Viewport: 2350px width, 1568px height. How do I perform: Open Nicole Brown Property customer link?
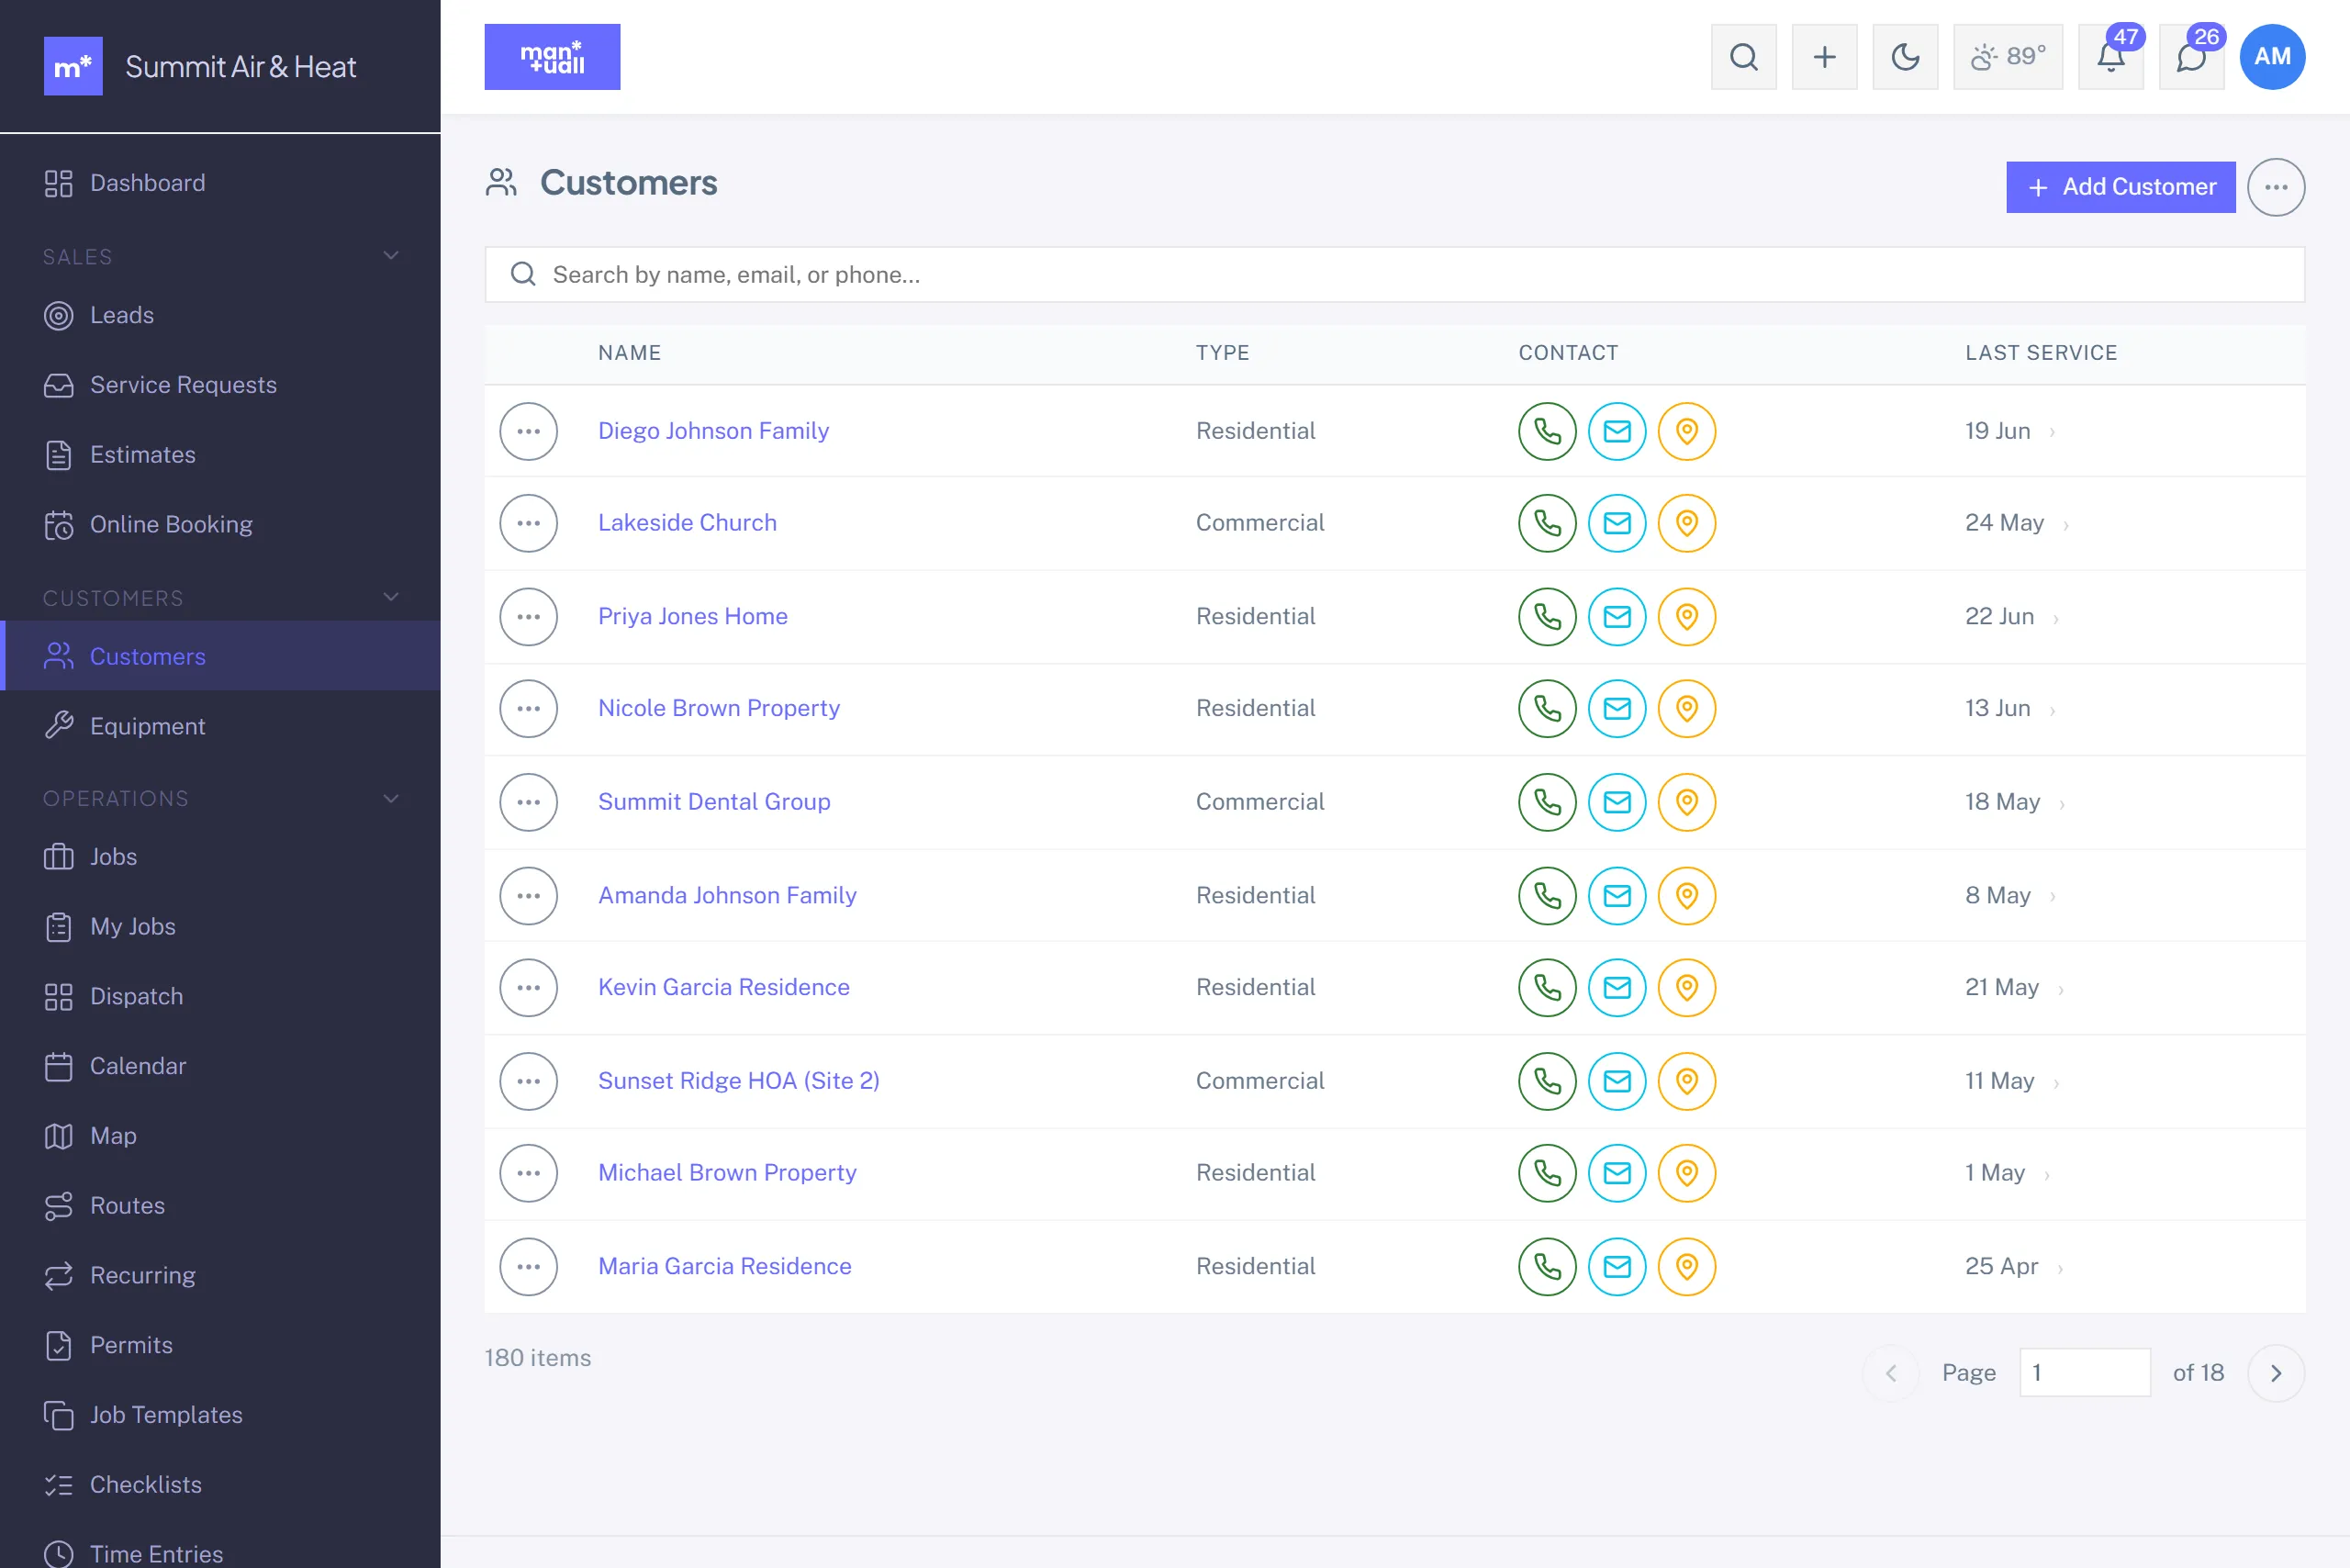tap(718, 708)
